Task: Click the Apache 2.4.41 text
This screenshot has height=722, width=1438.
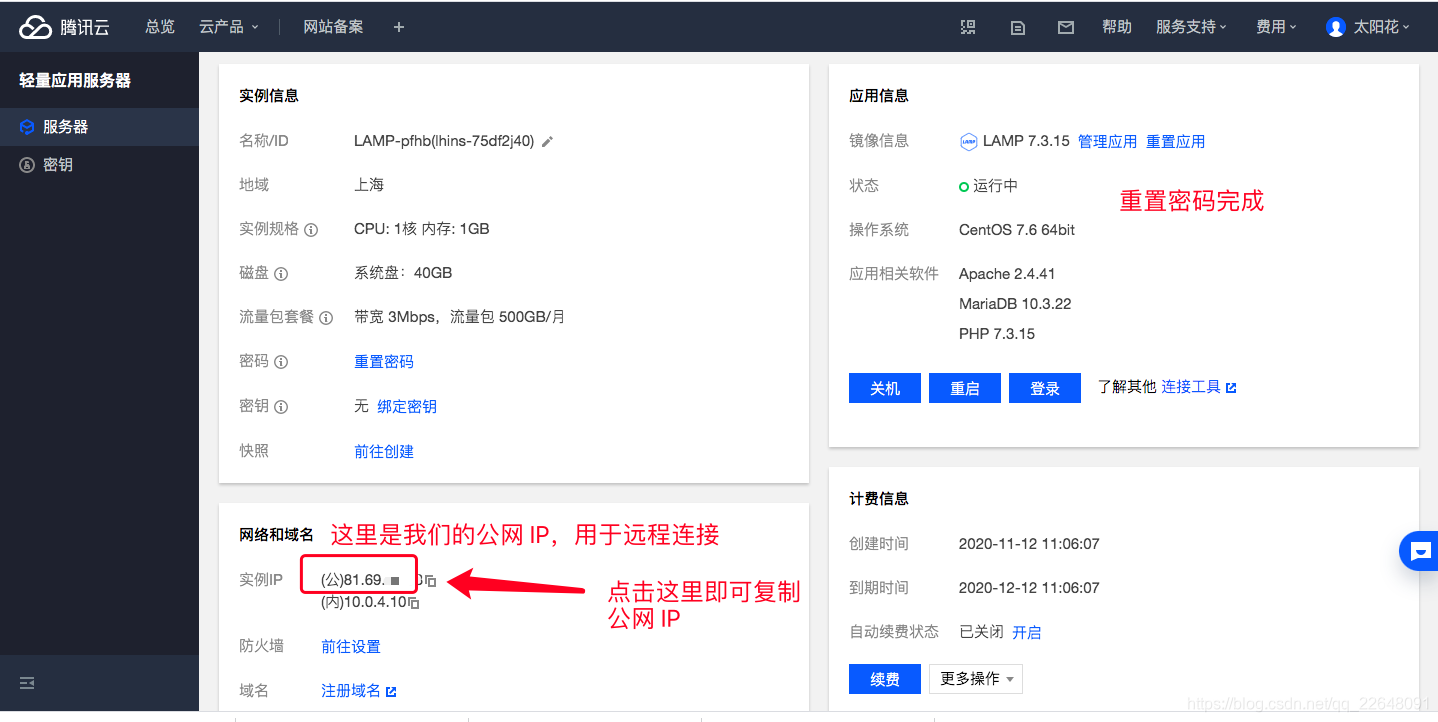Action: [1007, 274]
